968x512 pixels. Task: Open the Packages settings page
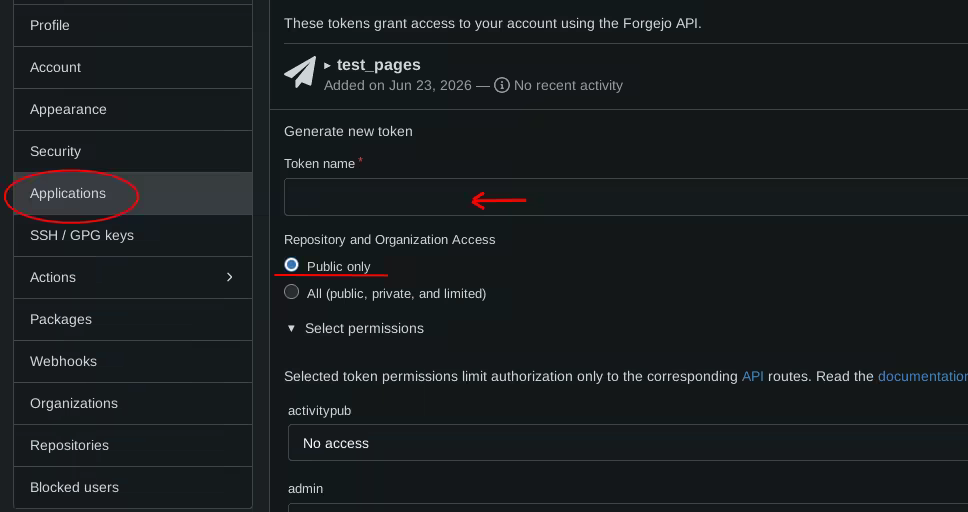coord(133,319)
